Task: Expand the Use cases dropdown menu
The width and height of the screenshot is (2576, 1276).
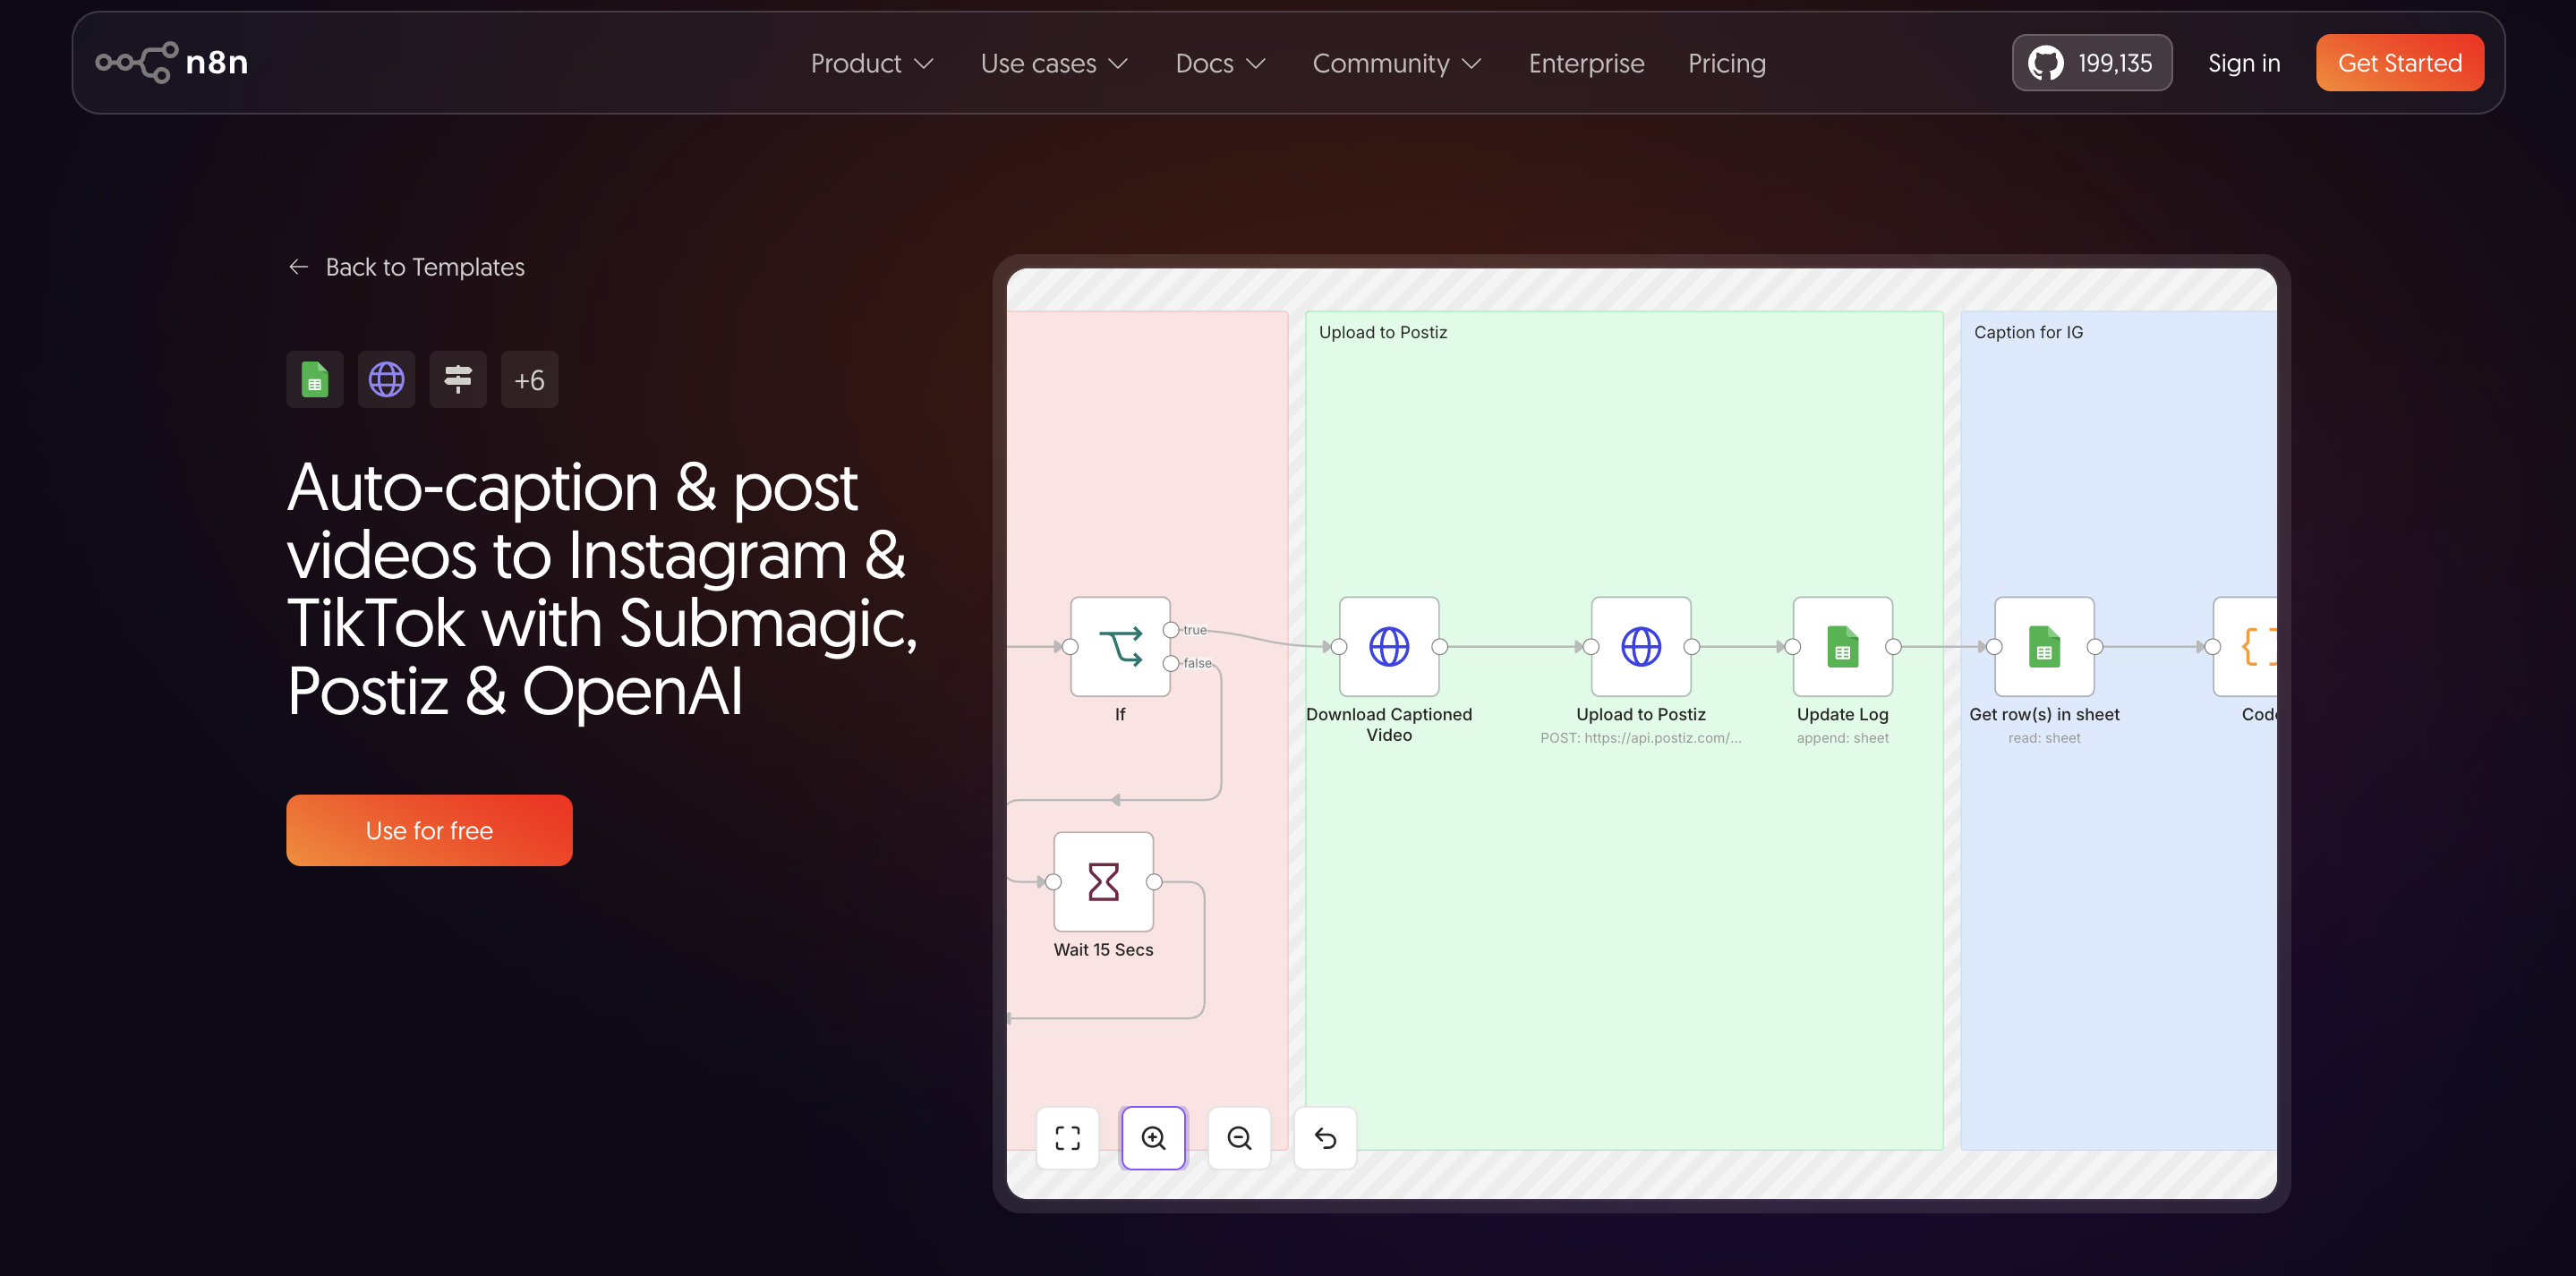Action: coord(1055,63)
